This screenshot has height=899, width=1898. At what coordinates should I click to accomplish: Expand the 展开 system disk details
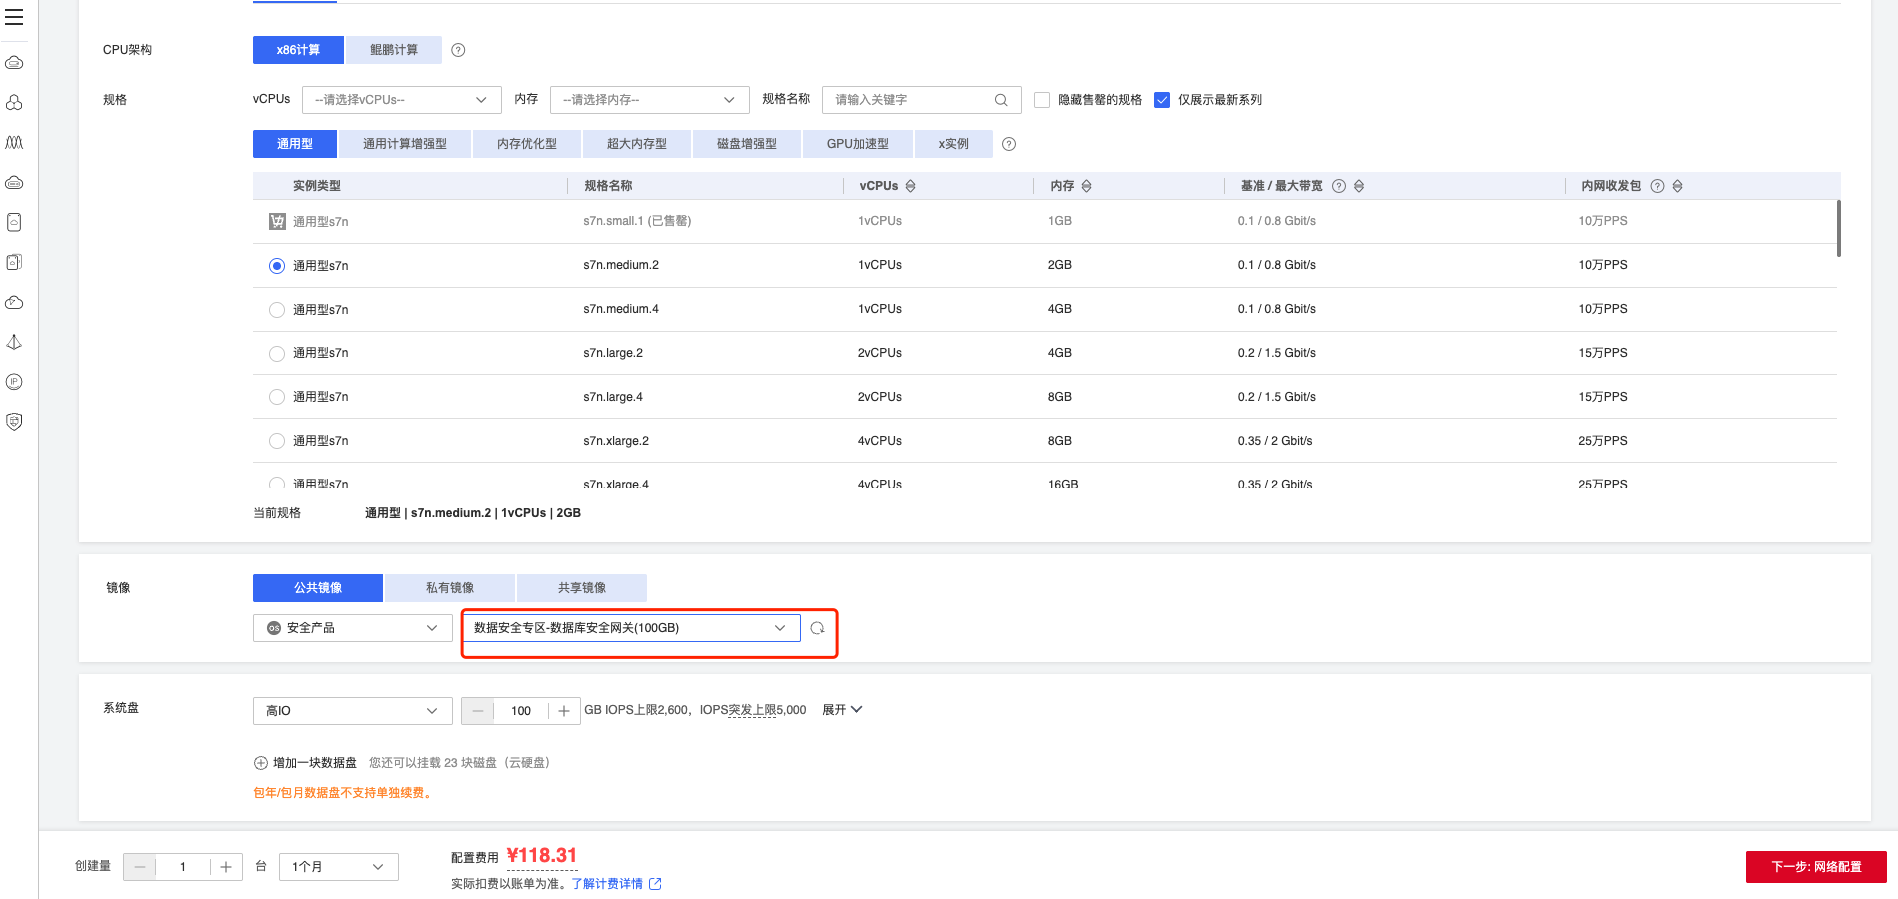[841, 710]
